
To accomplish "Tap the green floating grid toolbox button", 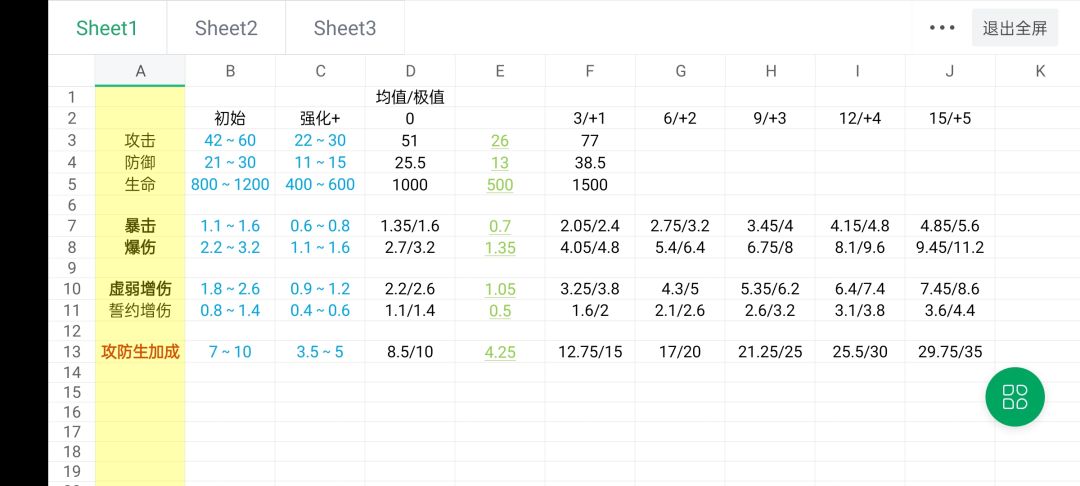I will pyautogui.click(x=1014, y=397).
